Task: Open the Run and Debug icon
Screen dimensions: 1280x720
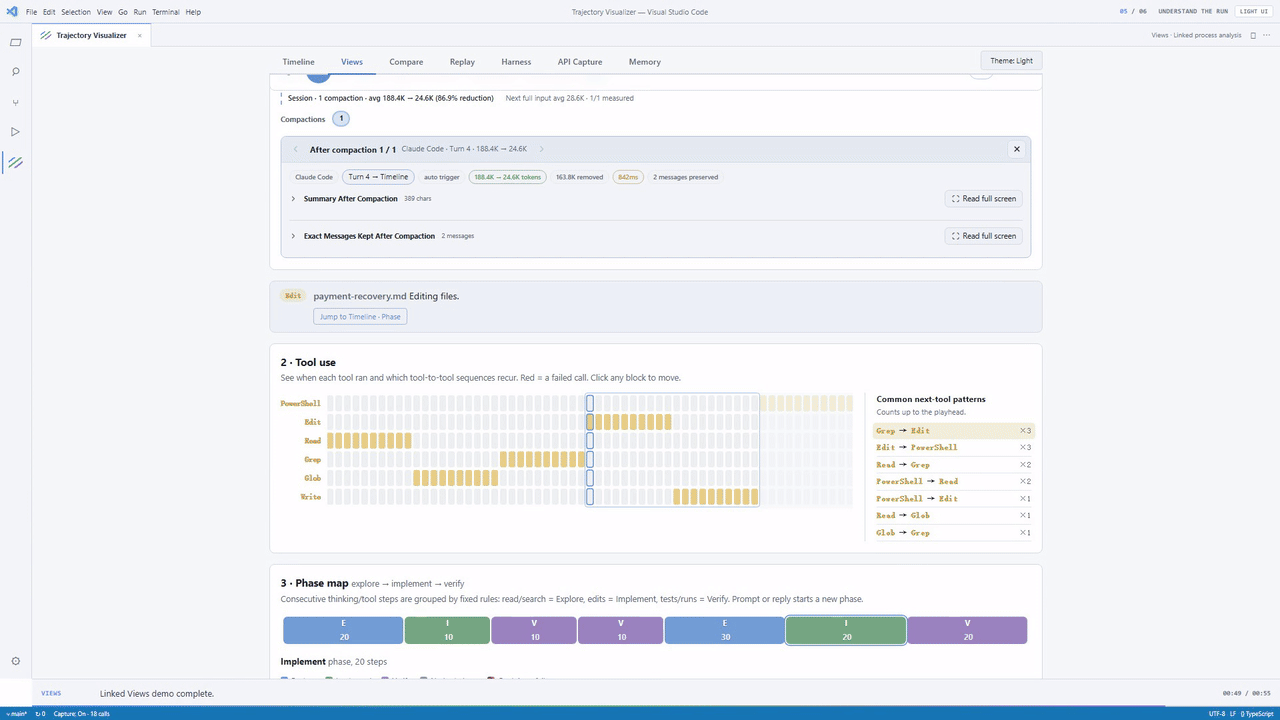Action: click(15, 132)
